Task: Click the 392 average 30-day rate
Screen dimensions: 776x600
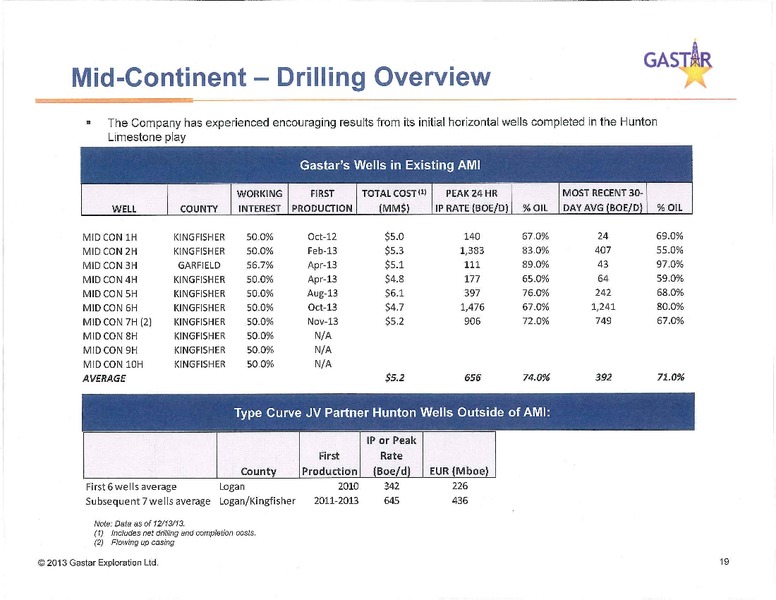Action: coord(603,377)
